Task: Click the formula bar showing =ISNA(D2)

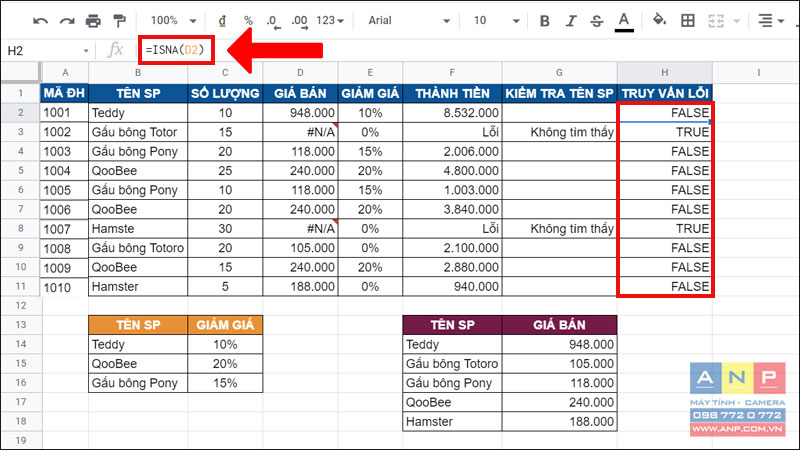Action: (176, 50)
